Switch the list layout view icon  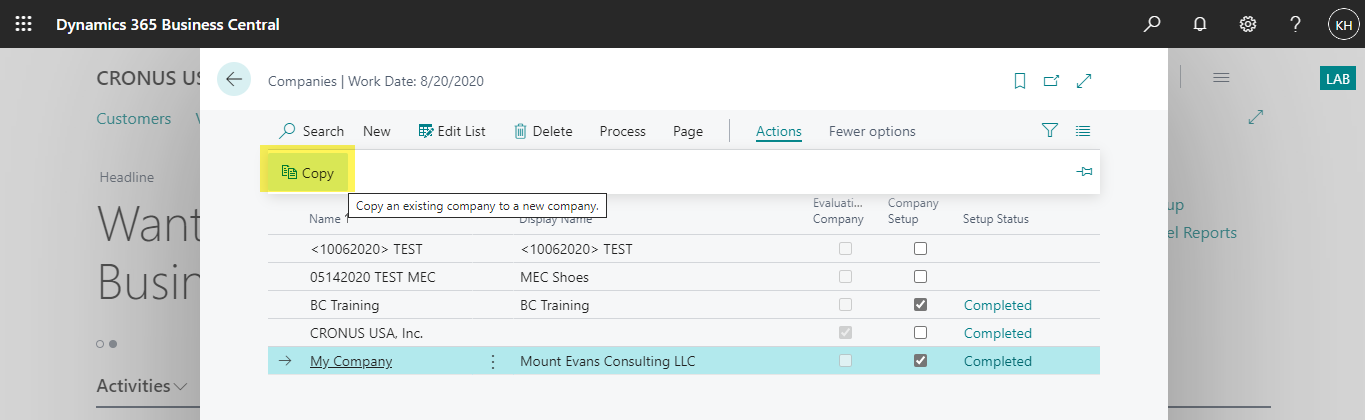1083,130
